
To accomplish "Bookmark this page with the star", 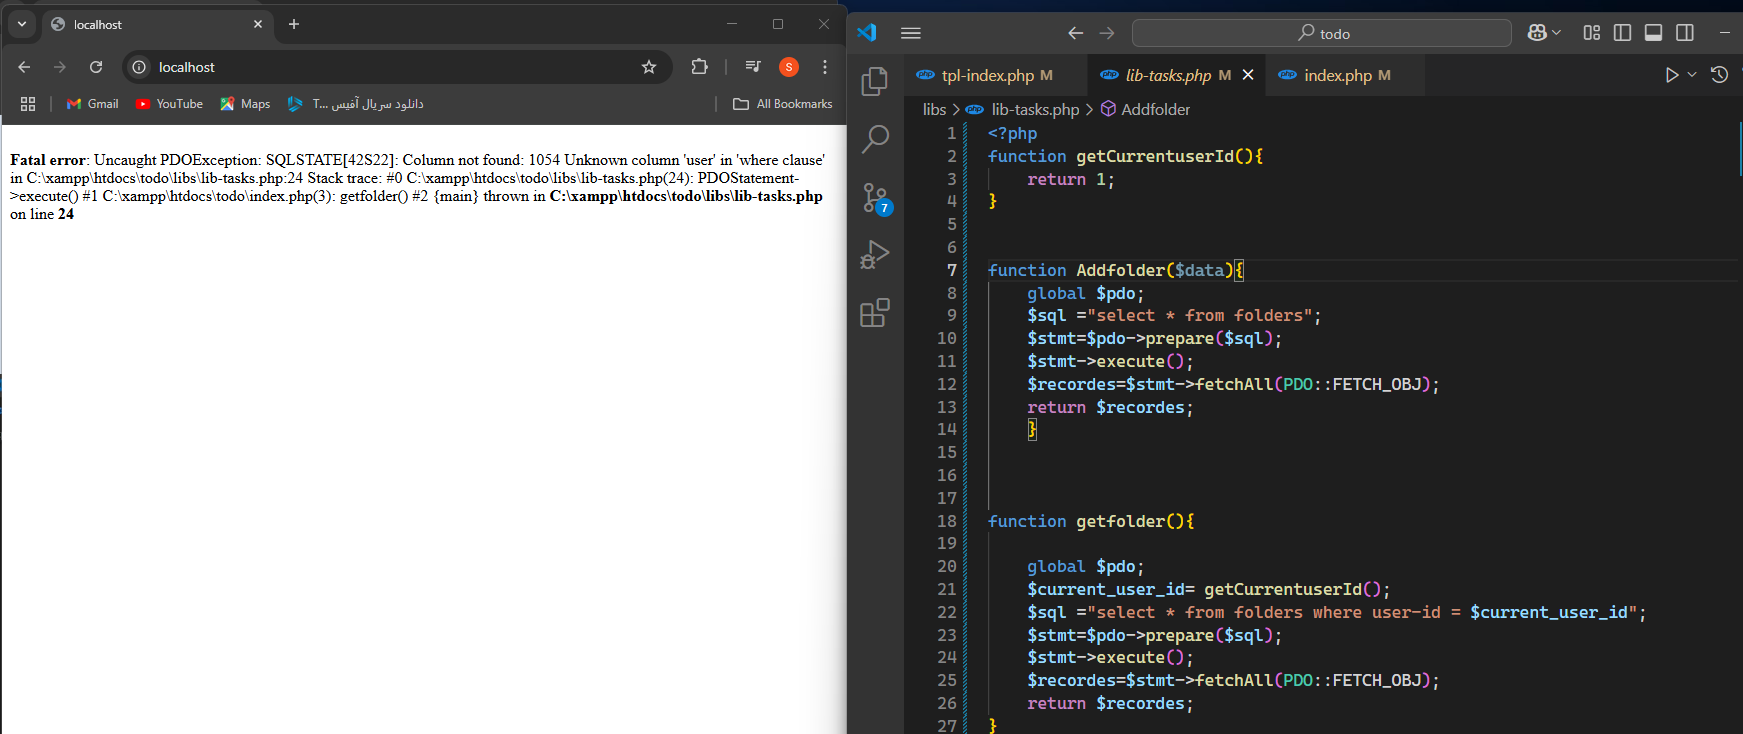I will [x=649, y=67].
